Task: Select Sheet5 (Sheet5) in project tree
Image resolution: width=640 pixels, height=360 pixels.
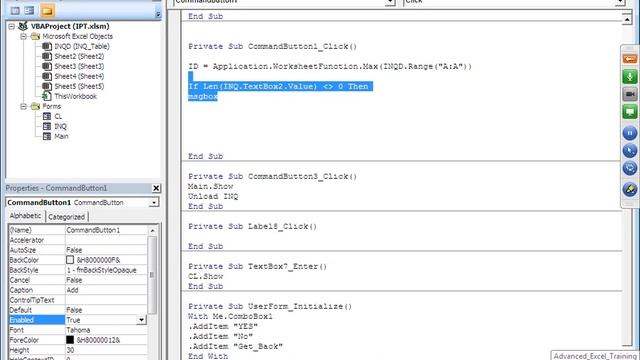Action: [x=79, y=86]
